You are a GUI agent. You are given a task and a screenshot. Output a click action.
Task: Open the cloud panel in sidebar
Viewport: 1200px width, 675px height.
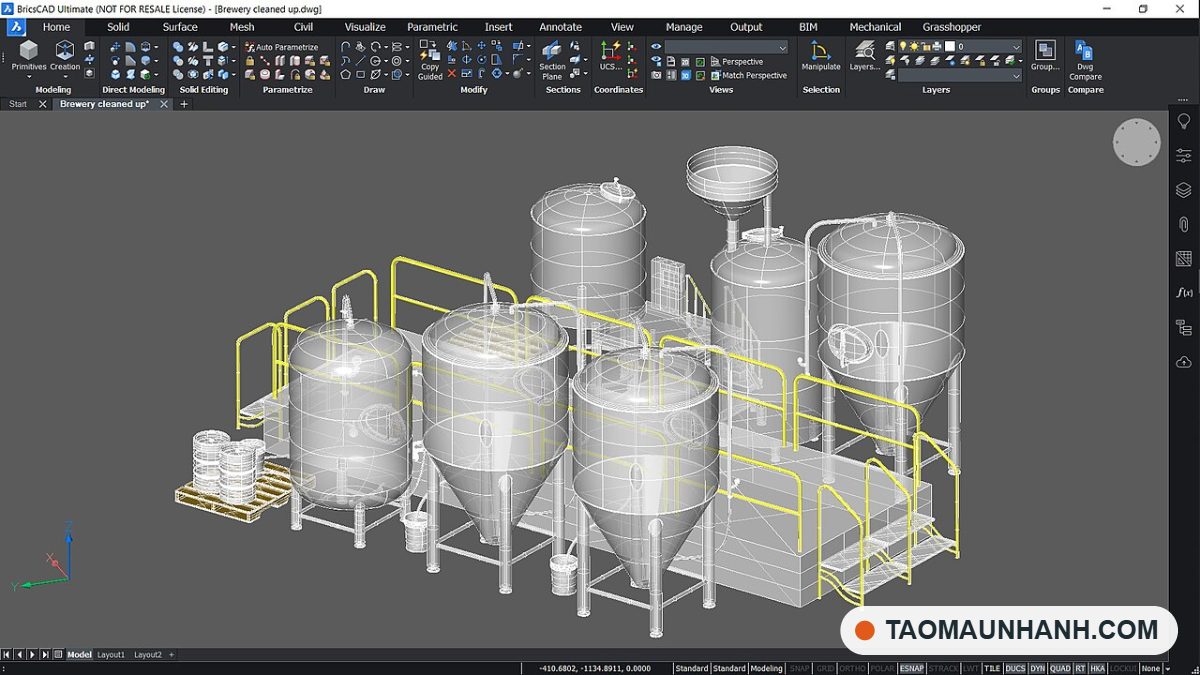click(x=1184, y=361)
